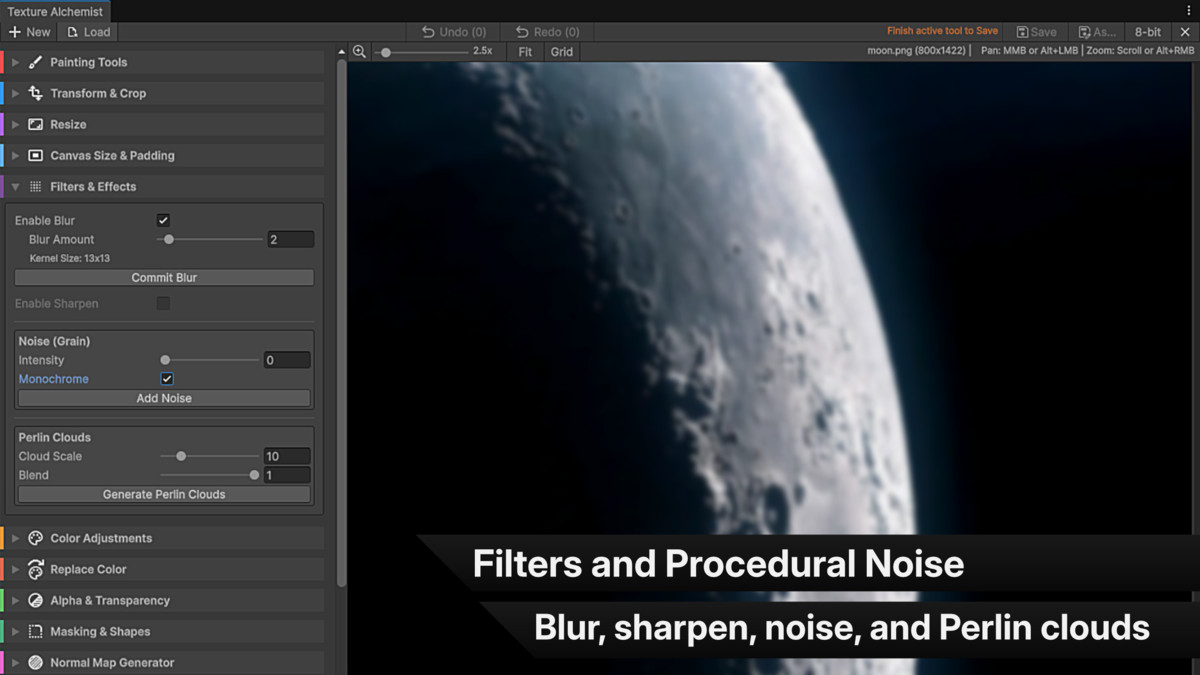Image resolution: width=1200 pixels, height=675 pixels.
Task: Click the Replace Color icon
Action: 35,569
